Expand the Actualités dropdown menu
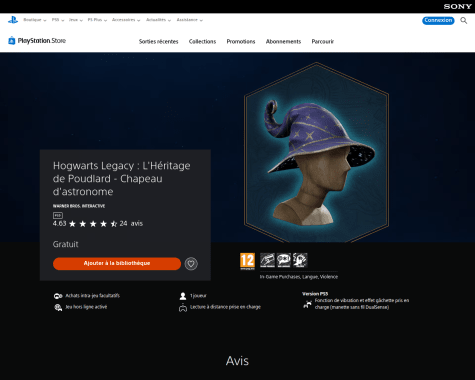 click(158, 20)
